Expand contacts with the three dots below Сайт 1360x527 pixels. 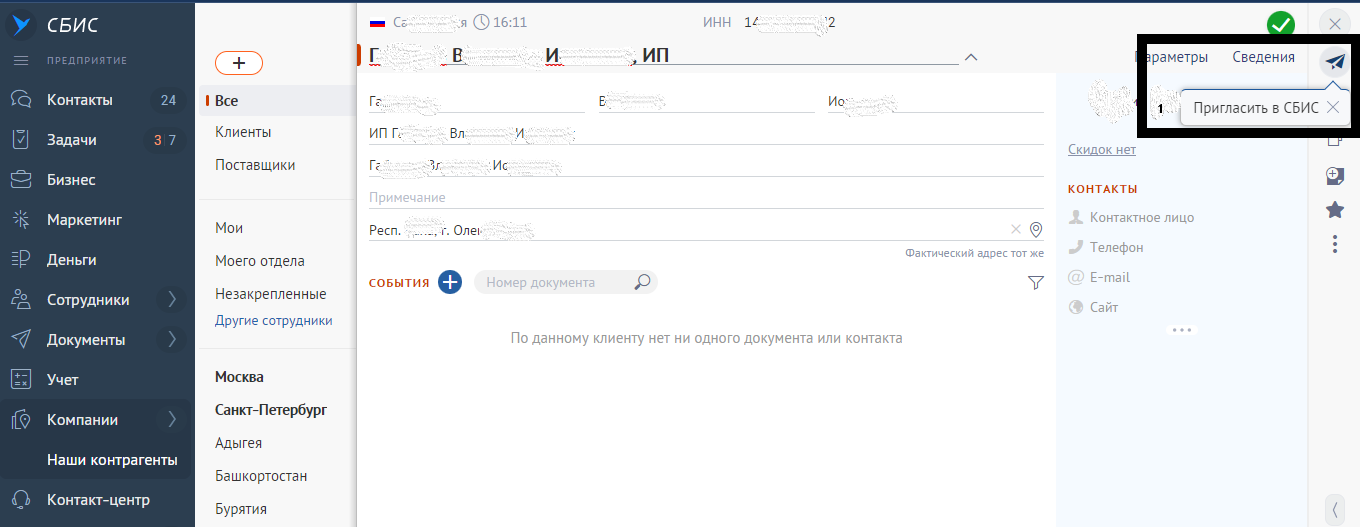tap(1183, 329)
